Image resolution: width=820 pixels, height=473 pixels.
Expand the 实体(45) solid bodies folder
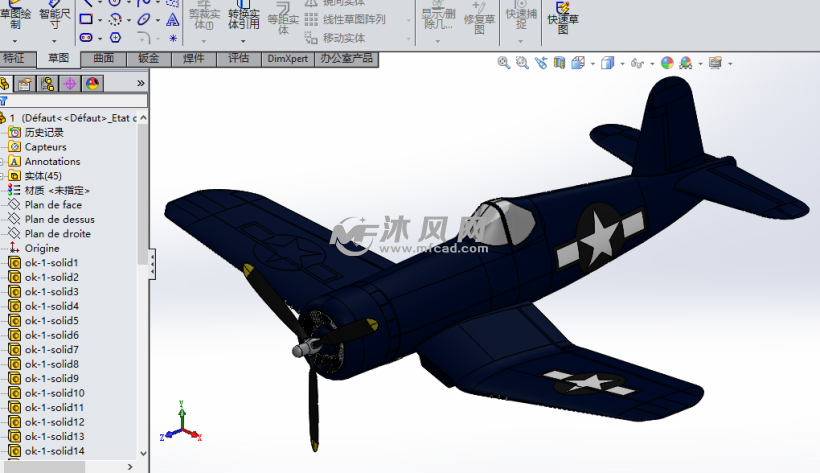pyautogui.click(x=4, y=176)
